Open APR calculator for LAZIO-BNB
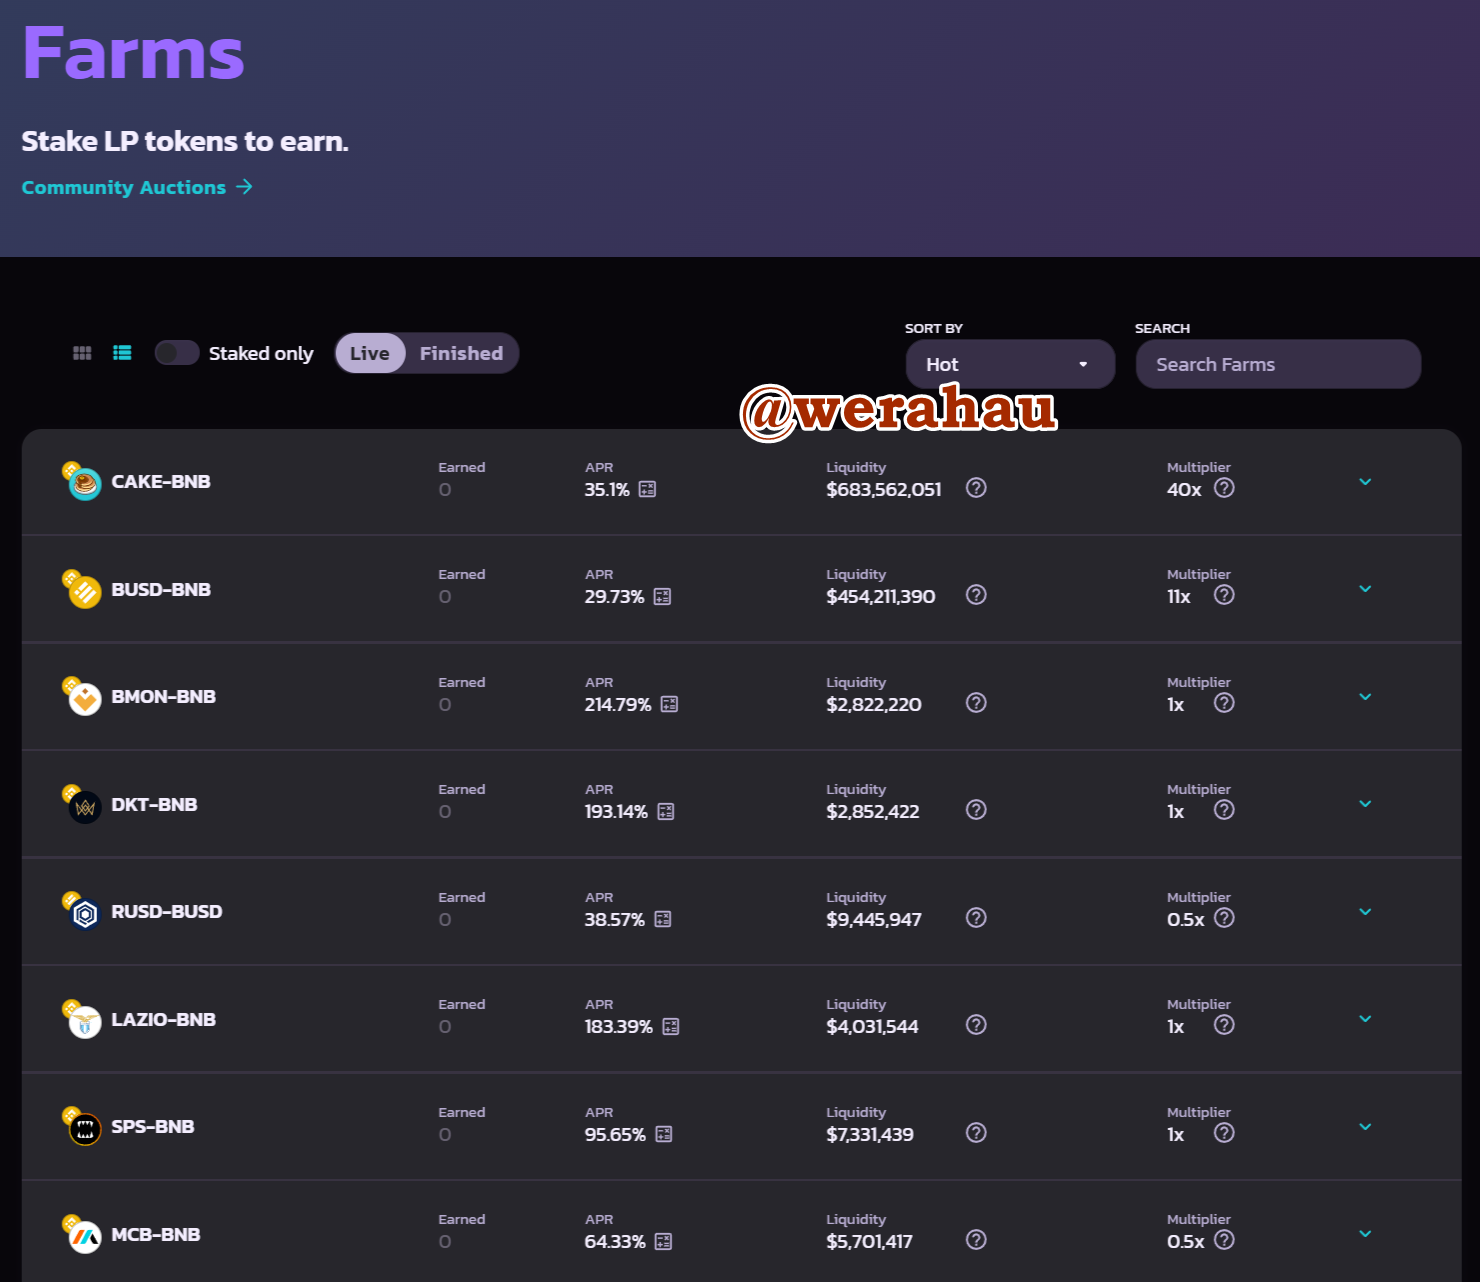 [670, 1027]
